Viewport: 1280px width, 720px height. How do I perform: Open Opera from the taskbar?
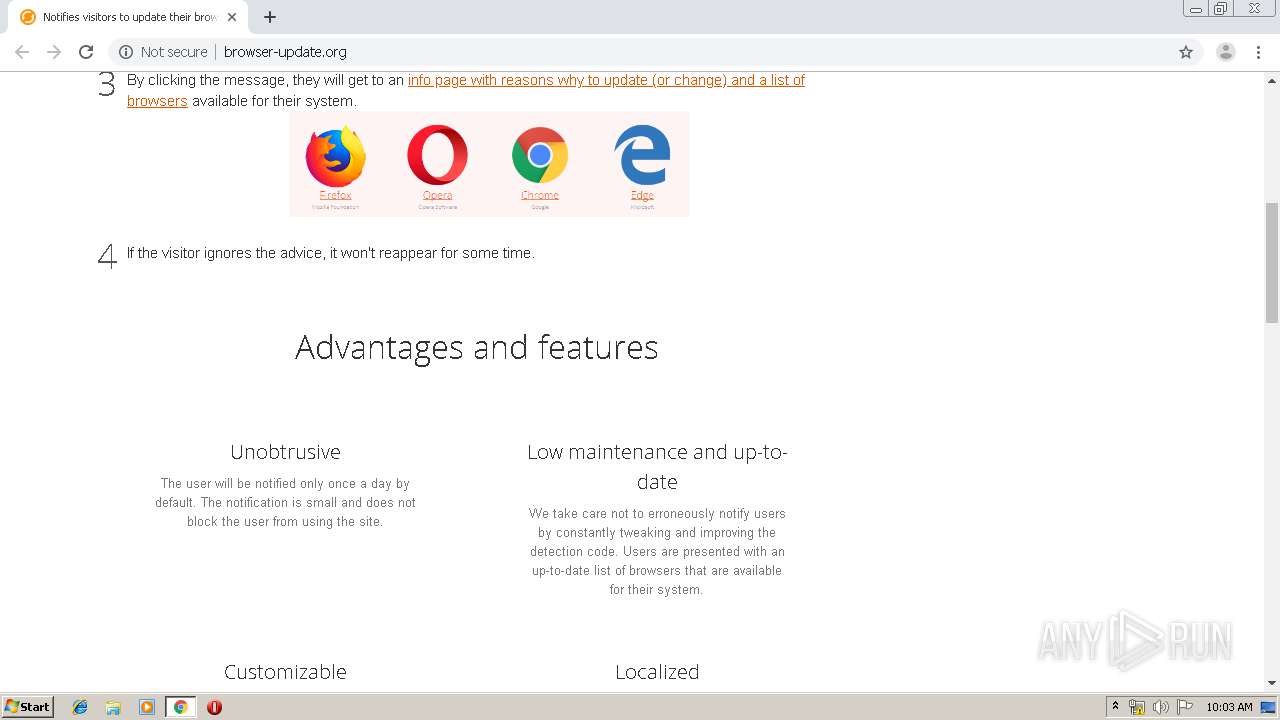[x=214, y=707]
